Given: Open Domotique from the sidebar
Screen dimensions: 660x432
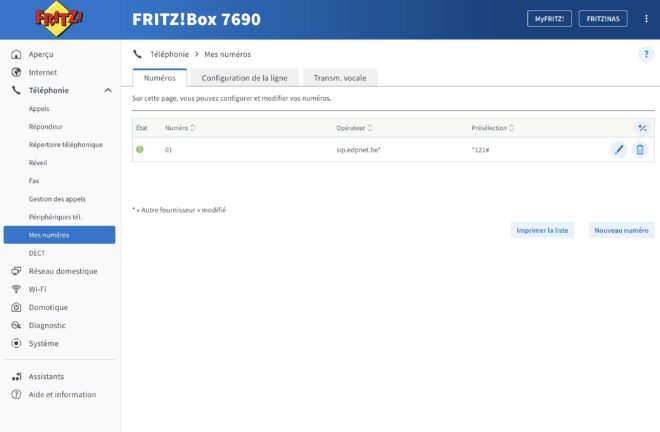Looking at the screenshot, I should tap(48, 307).
